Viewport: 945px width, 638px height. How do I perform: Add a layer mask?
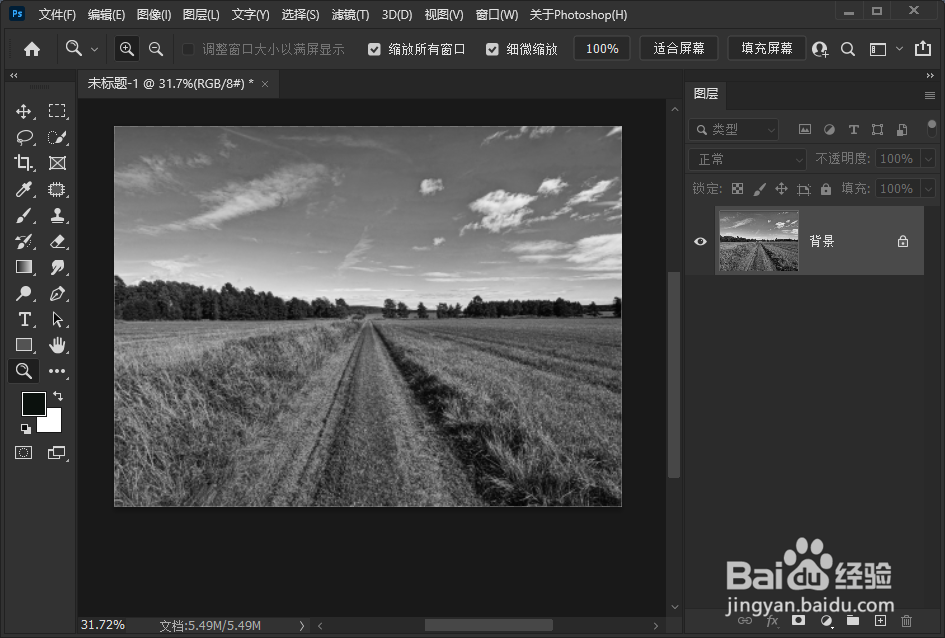click(x=799, y=621)
